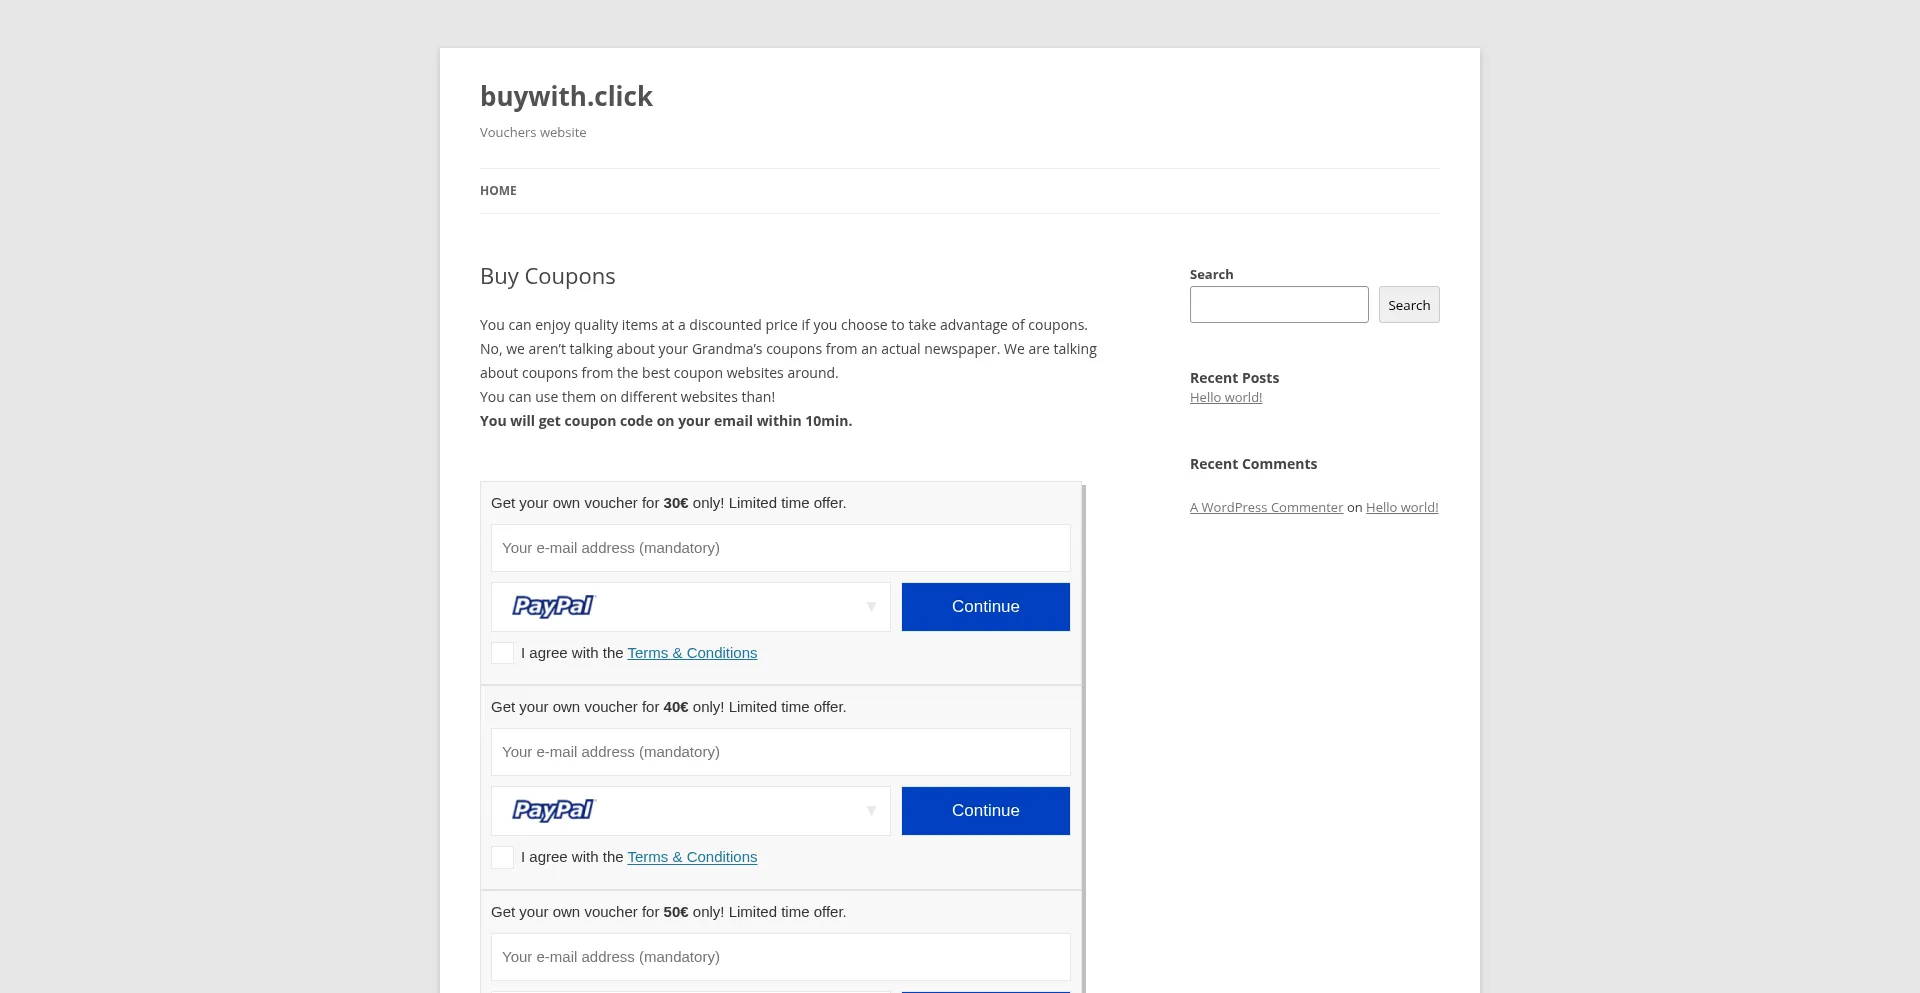Viewport: 1920px width, 993px height.
Task: Open the HOME menu item
Action: click(498, 191)
